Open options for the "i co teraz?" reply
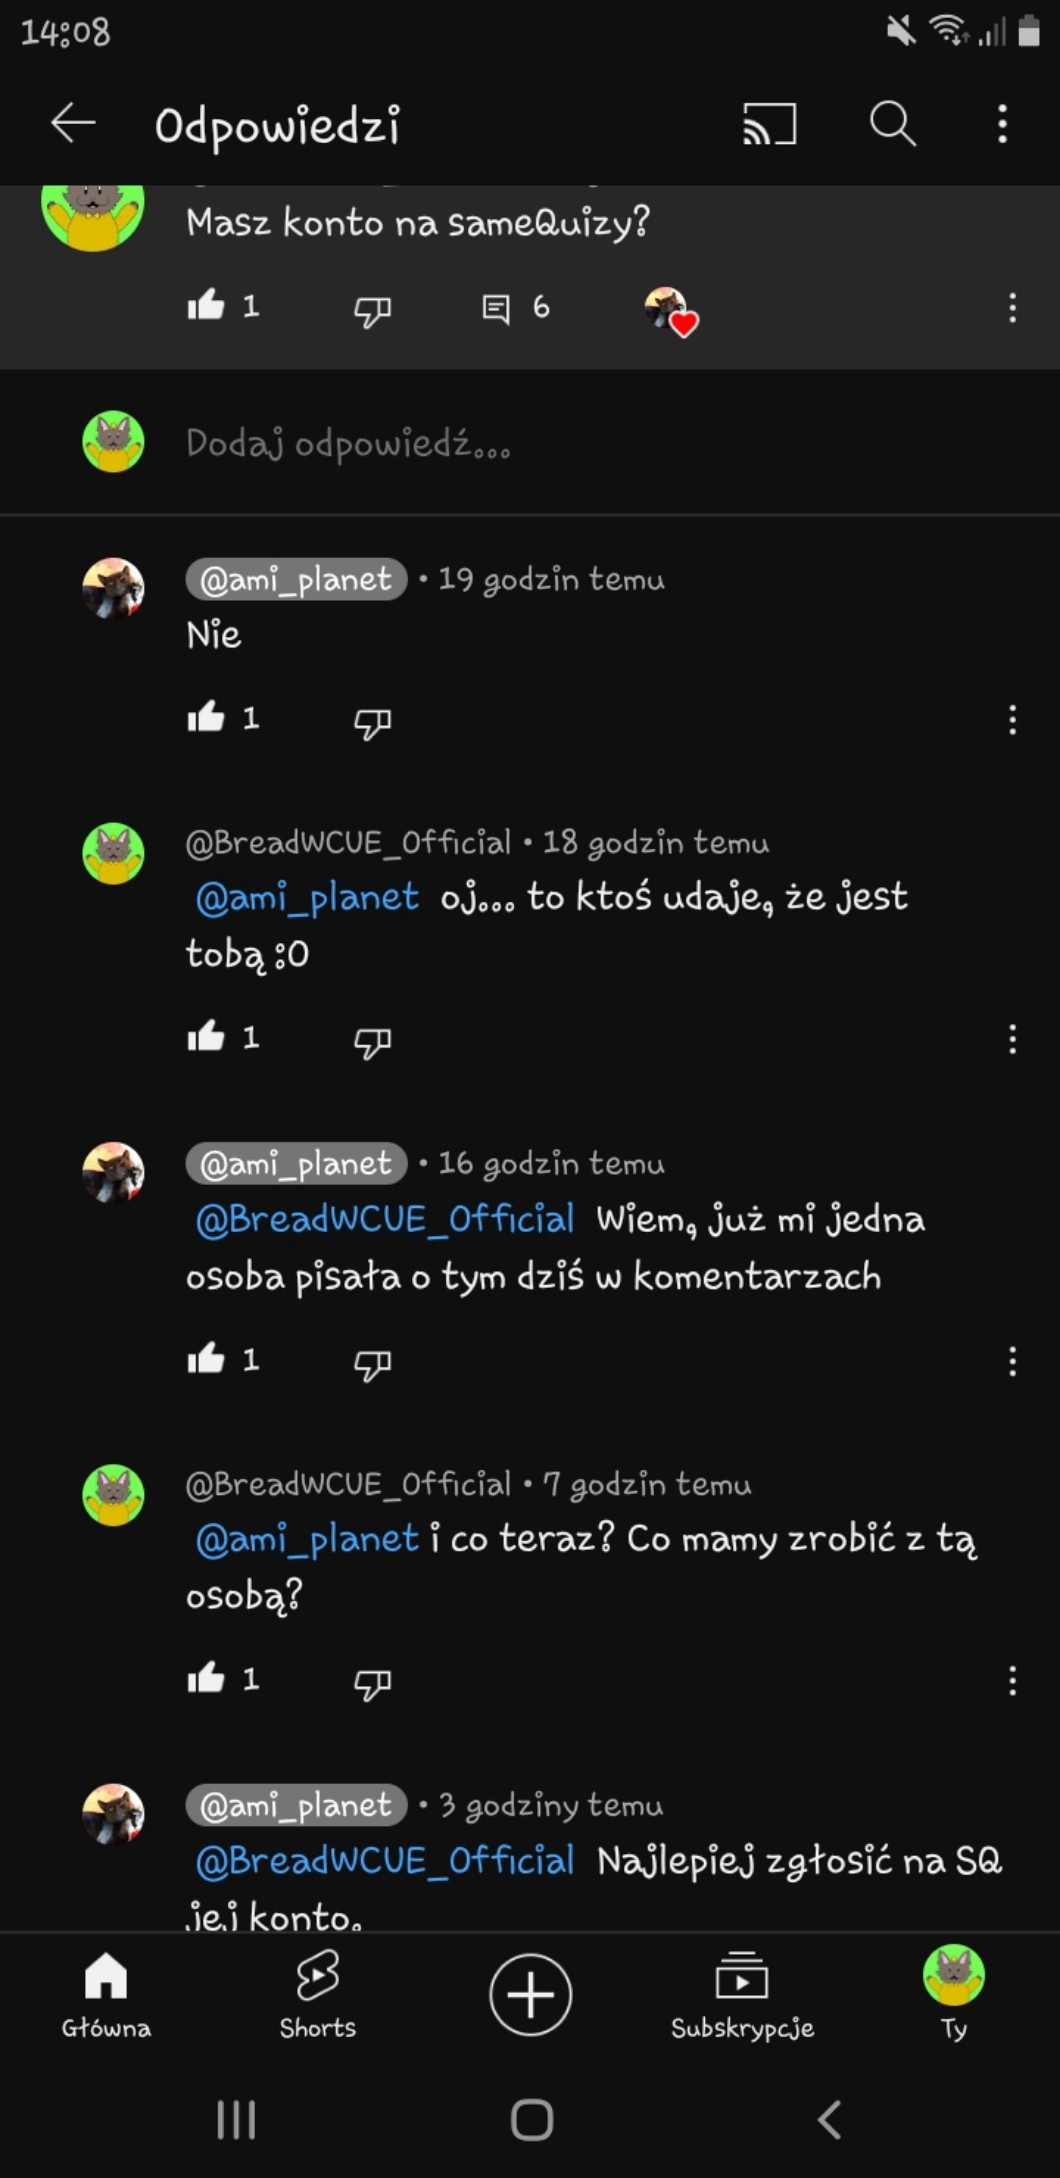This screenshot has width=1060, height=2178. click(x=1012, y=1680)
